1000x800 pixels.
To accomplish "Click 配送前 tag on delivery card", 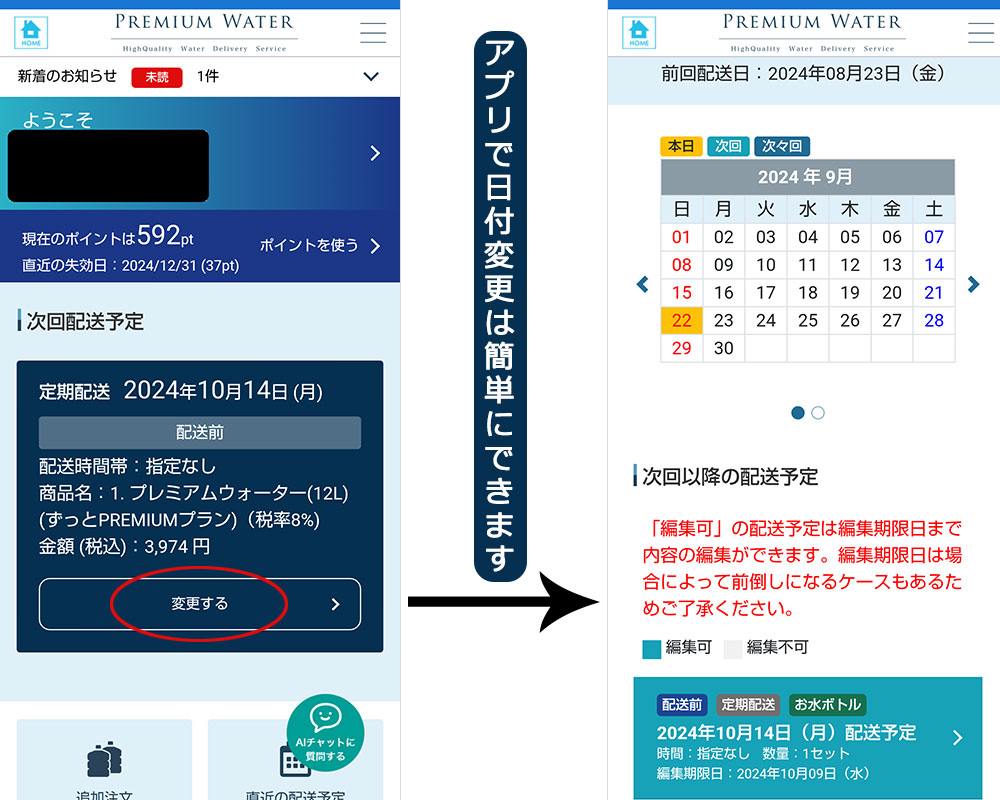I will [x=682, y=704].
